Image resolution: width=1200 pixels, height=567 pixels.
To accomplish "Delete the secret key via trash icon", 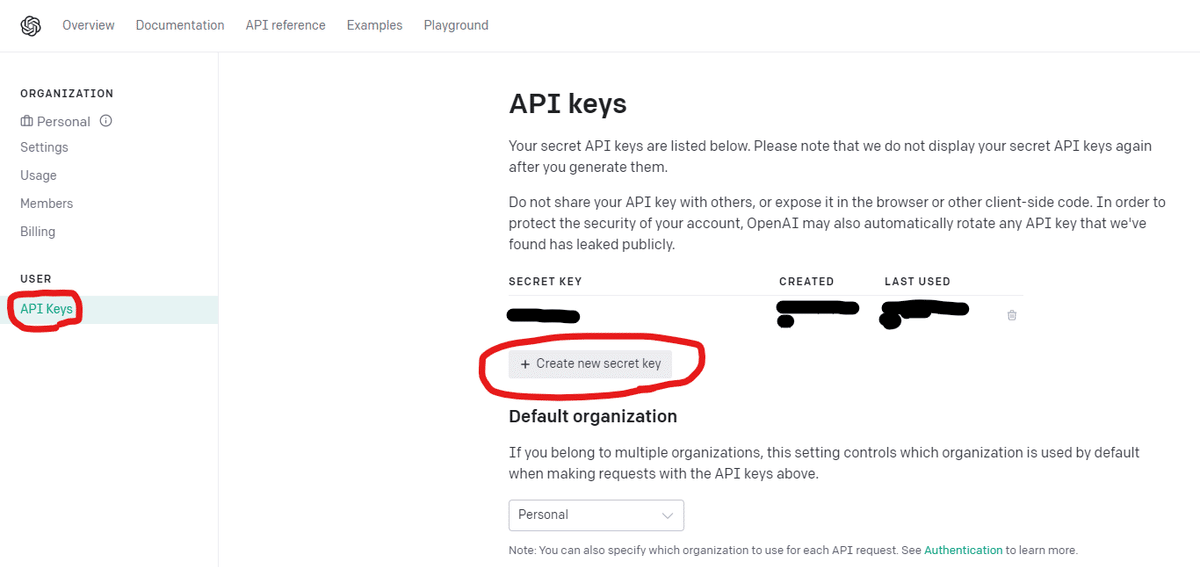I will click(x=1011, y=315).
